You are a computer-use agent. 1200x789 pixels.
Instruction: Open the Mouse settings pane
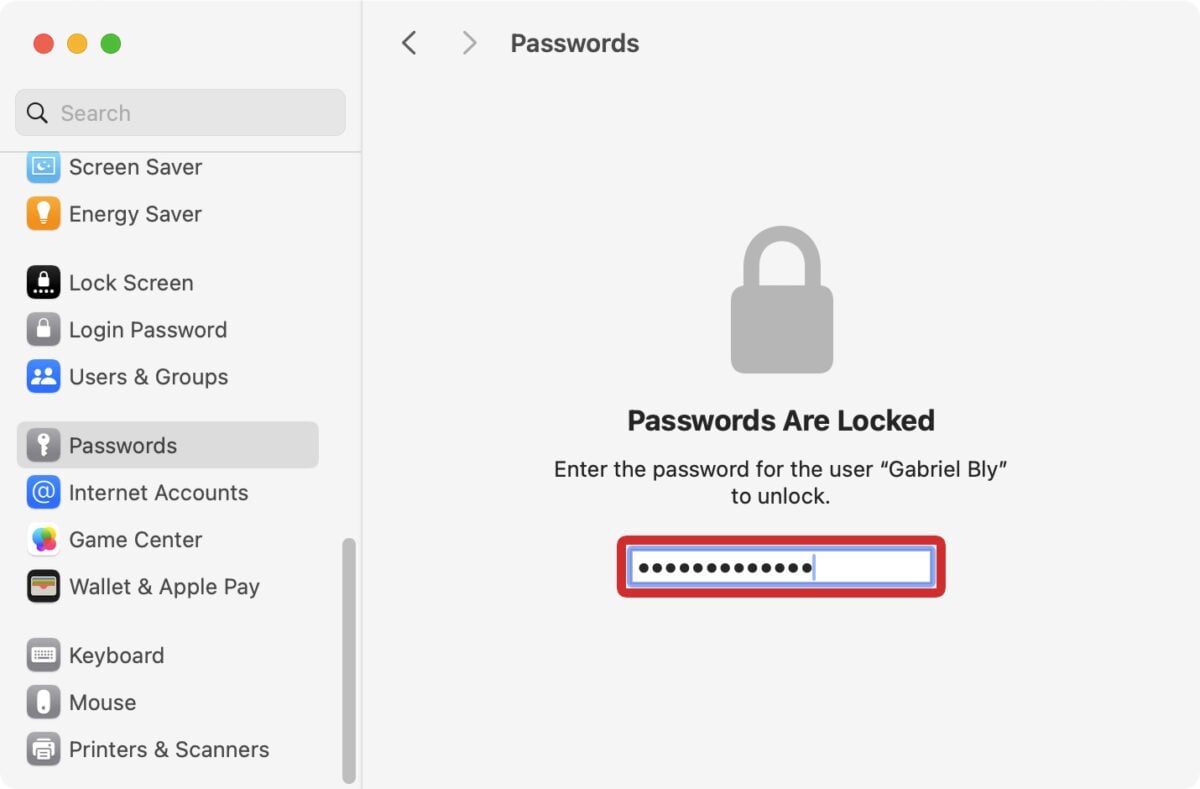(102, 703)
